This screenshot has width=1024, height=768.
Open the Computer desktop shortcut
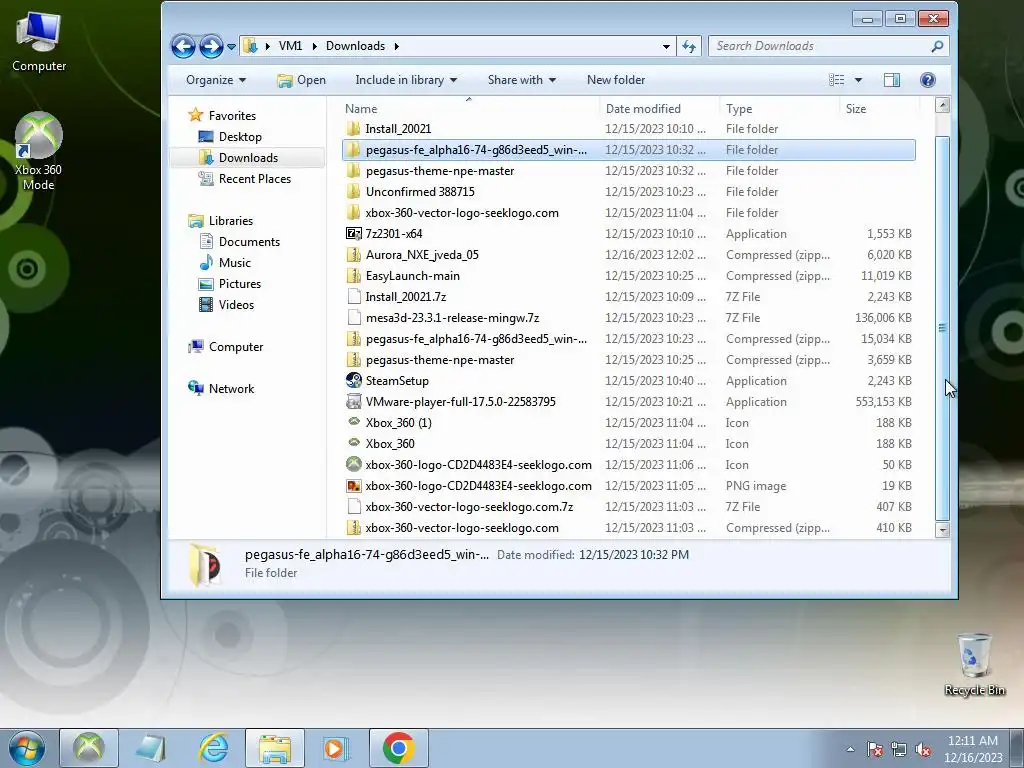pos(39,42)
